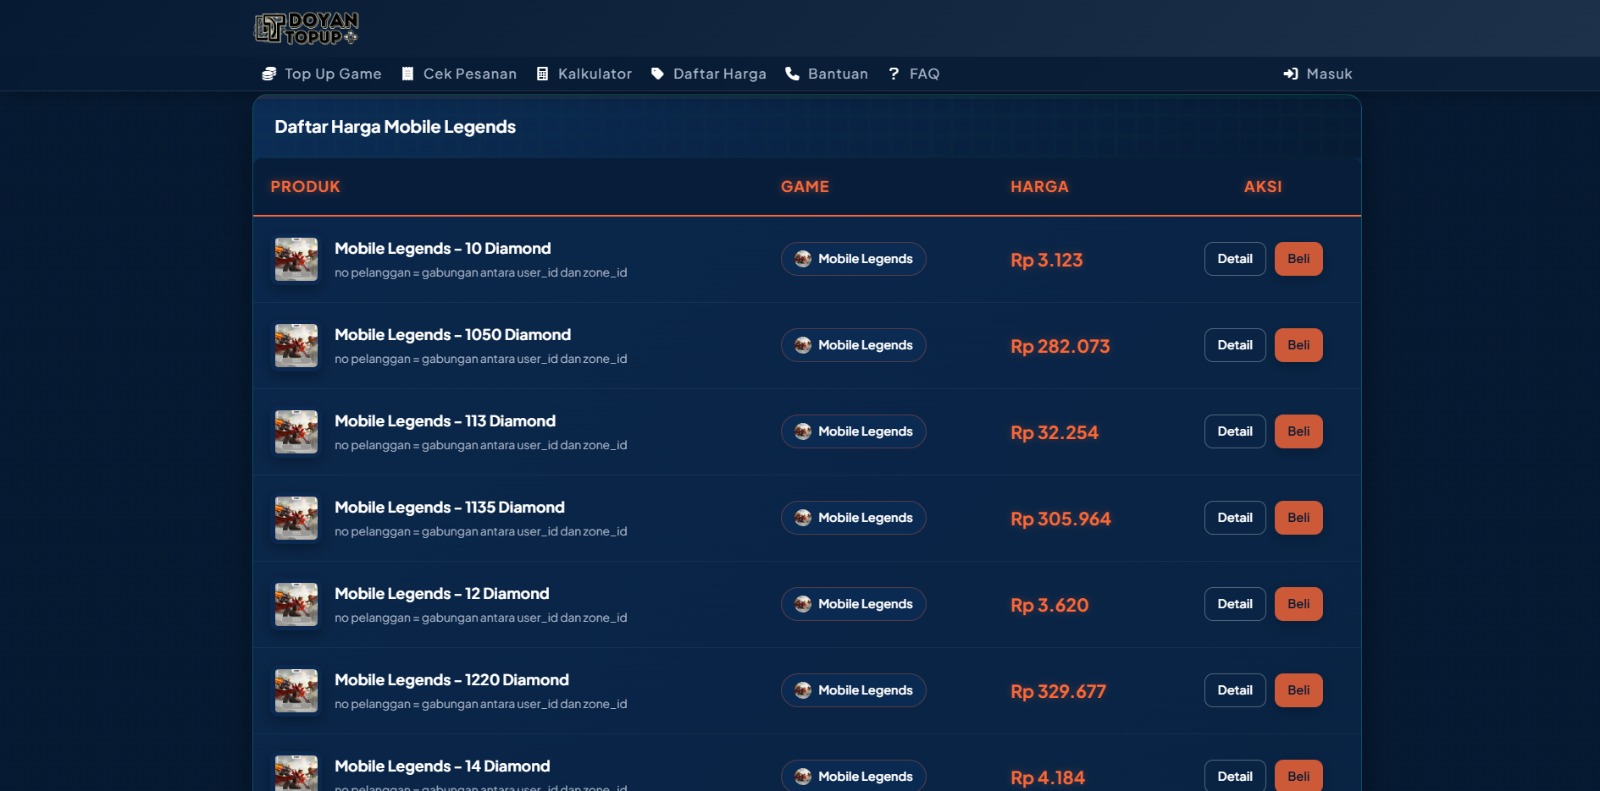Open the Top Up Game menu item
The width and height of the screenshot is (1600, 791).
332,74
